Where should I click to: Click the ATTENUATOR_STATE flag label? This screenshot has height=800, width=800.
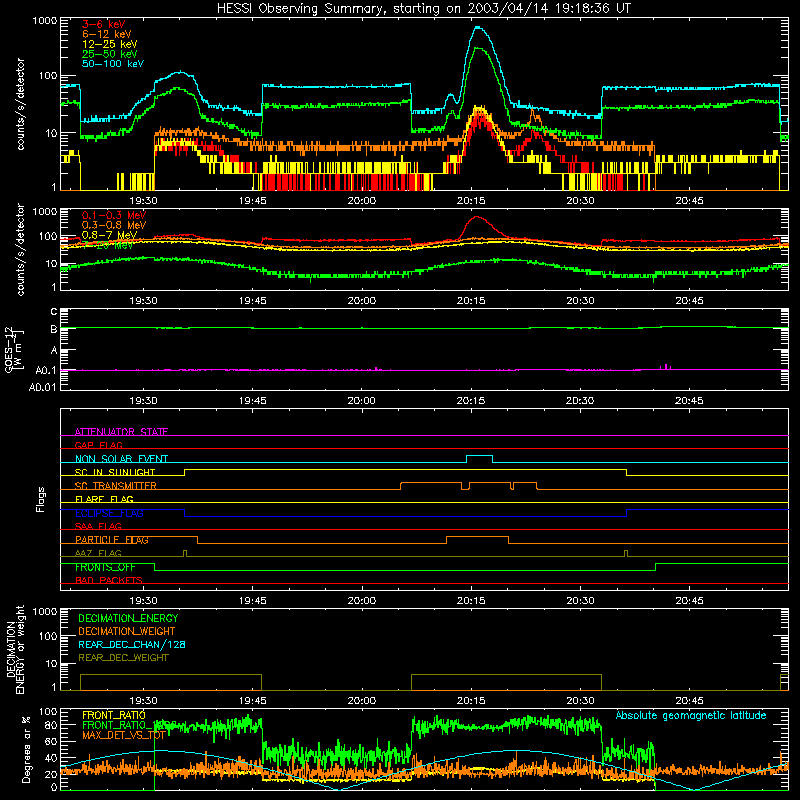pos(121,432)
